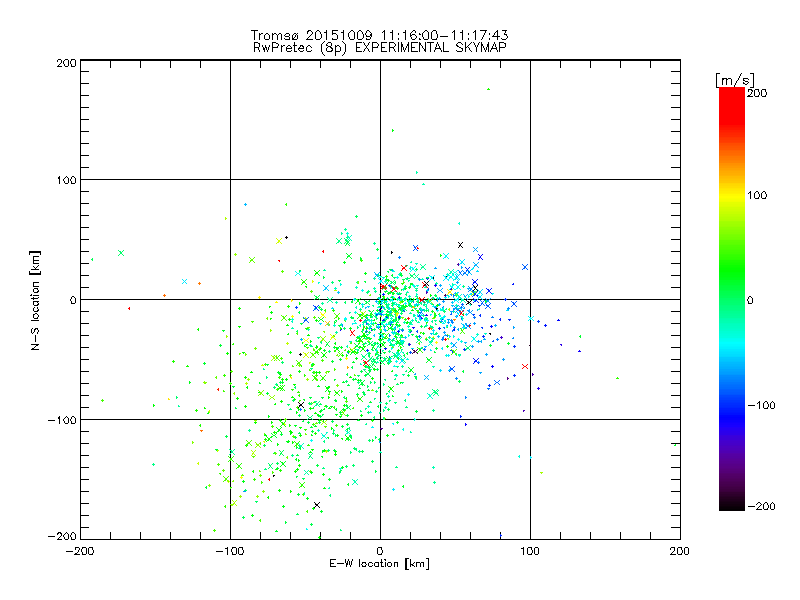Click the y-axis '-100' tick label

pos(63,420)
